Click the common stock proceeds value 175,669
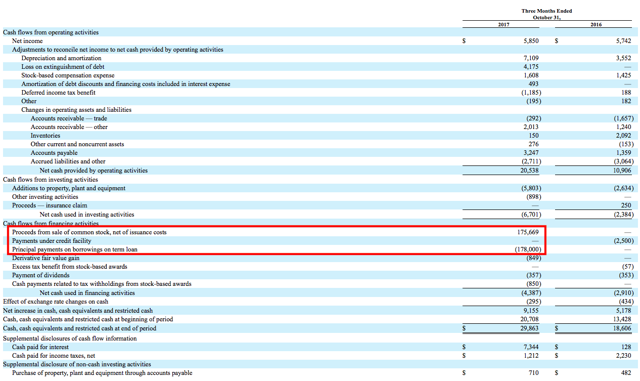The width and height of the screenshot is (640, 381). 528,232
